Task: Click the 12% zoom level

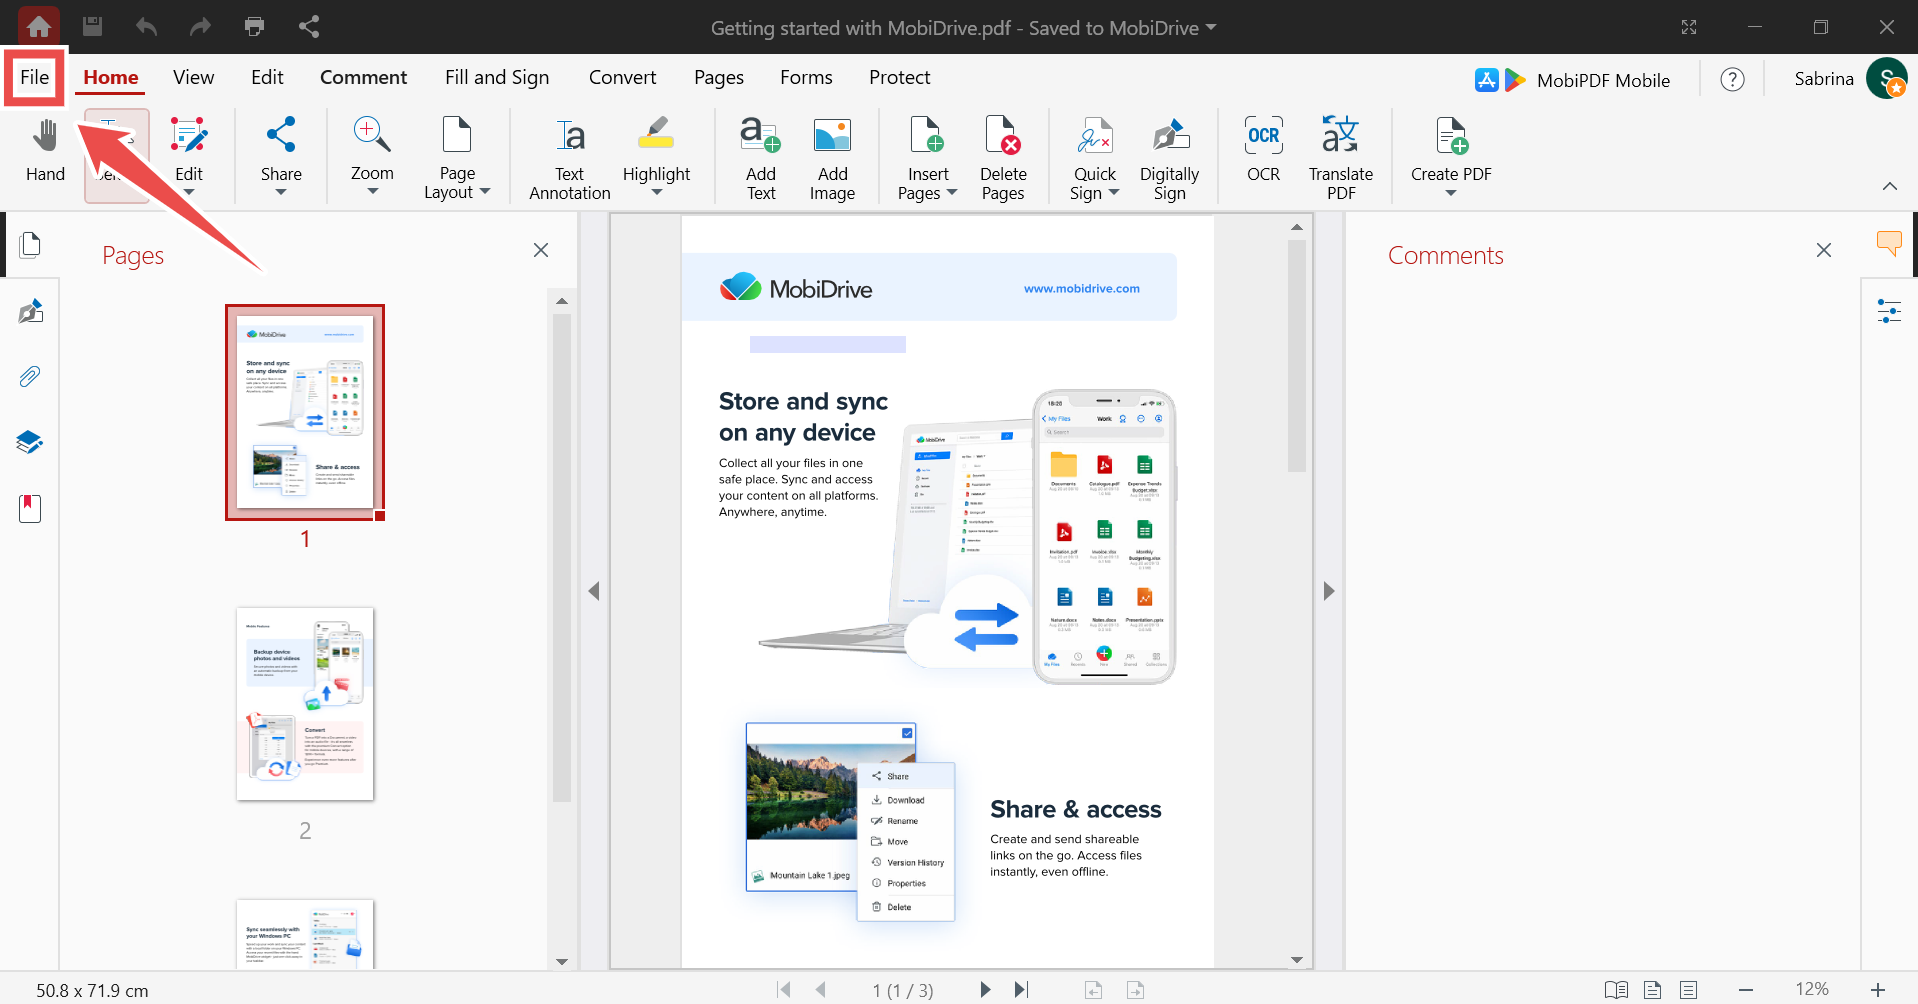Action: (x=1811, y=989)
